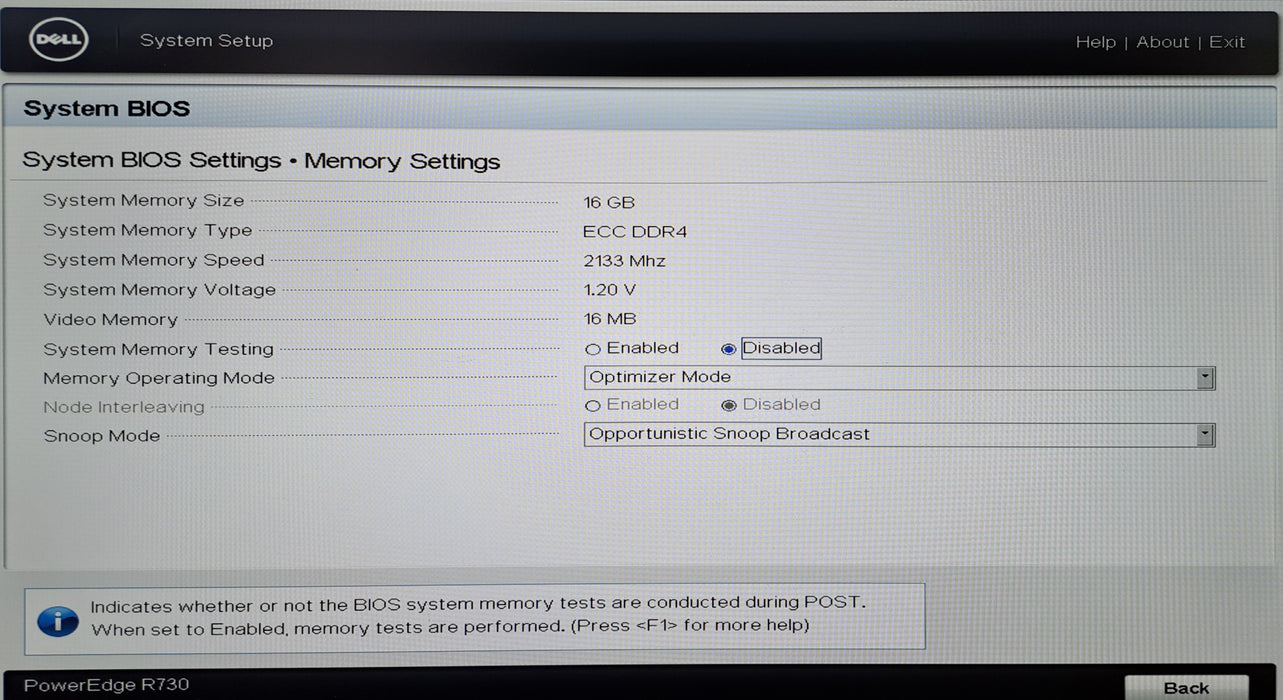
Task: Click the Node Interleaving label
Action: coord(123,407)
